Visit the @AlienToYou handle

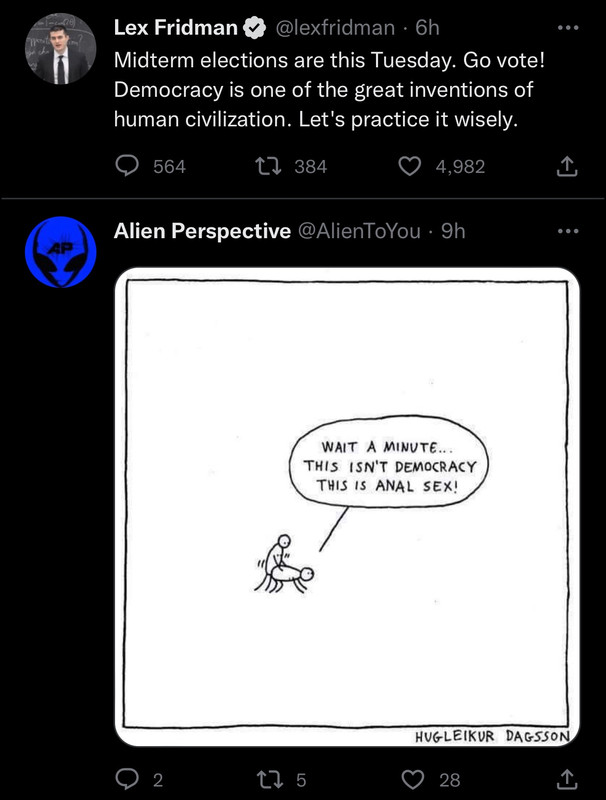359,231
